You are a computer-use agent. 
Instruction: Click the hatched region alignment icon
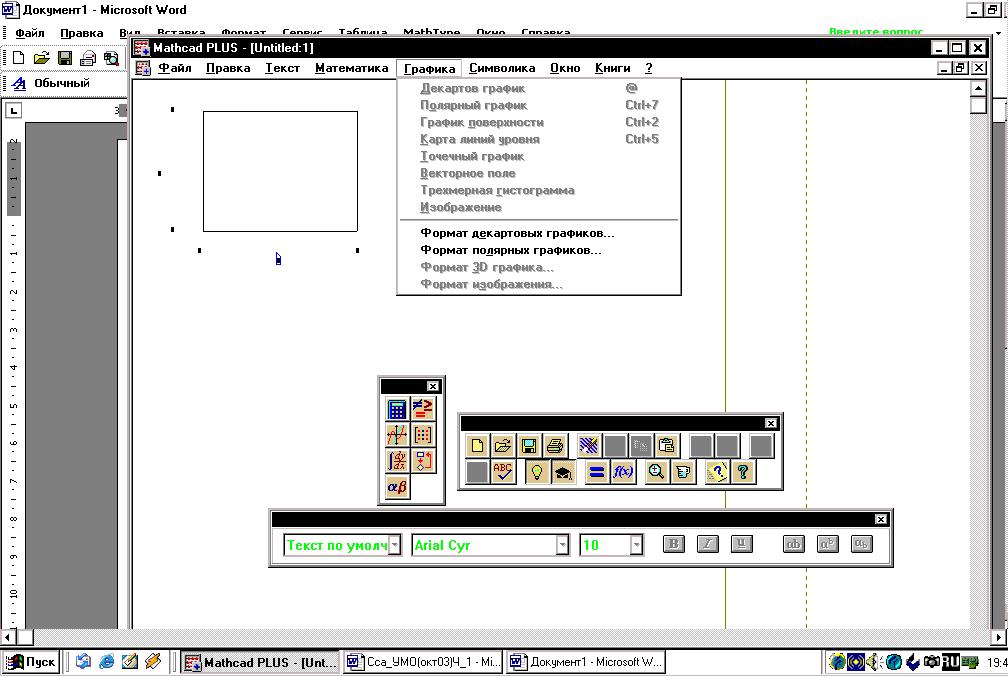point(589,445)
